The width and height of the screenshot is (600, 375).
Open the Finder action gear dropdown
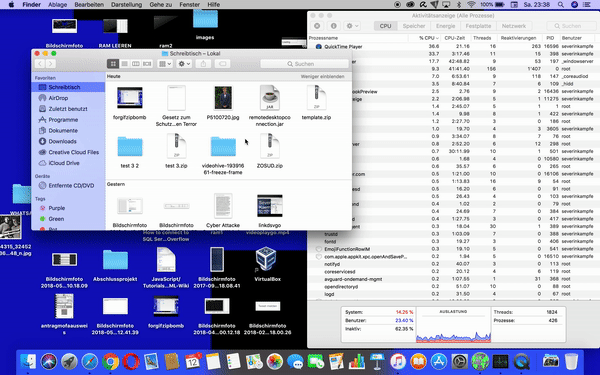click(184, 64)
